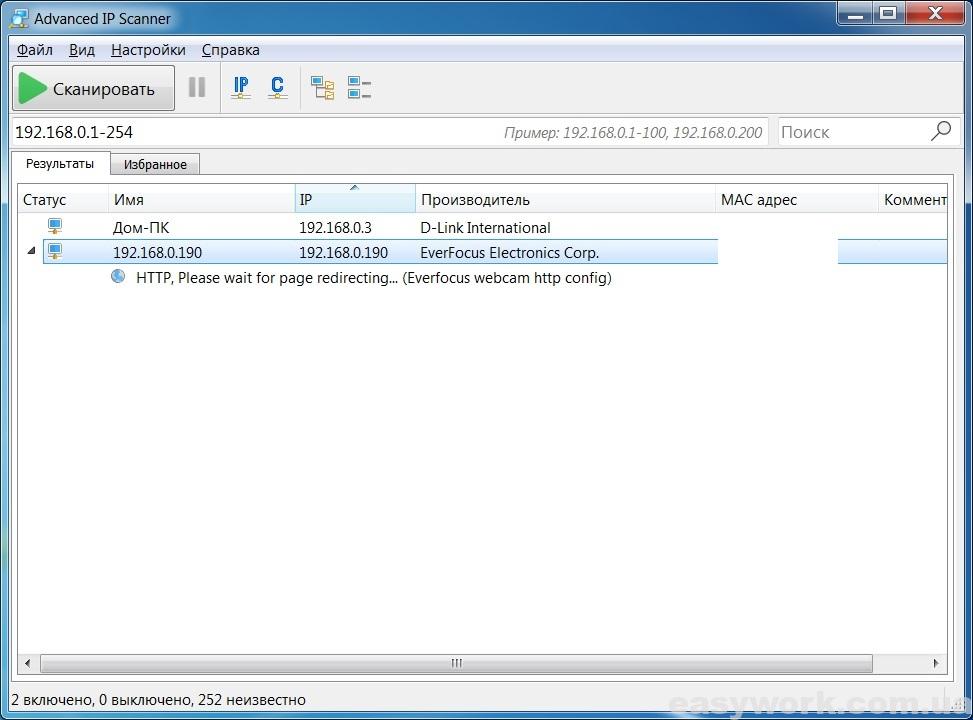973x720 pixels.
Task: Sort by the Статус column header
Action: [63, 199]
